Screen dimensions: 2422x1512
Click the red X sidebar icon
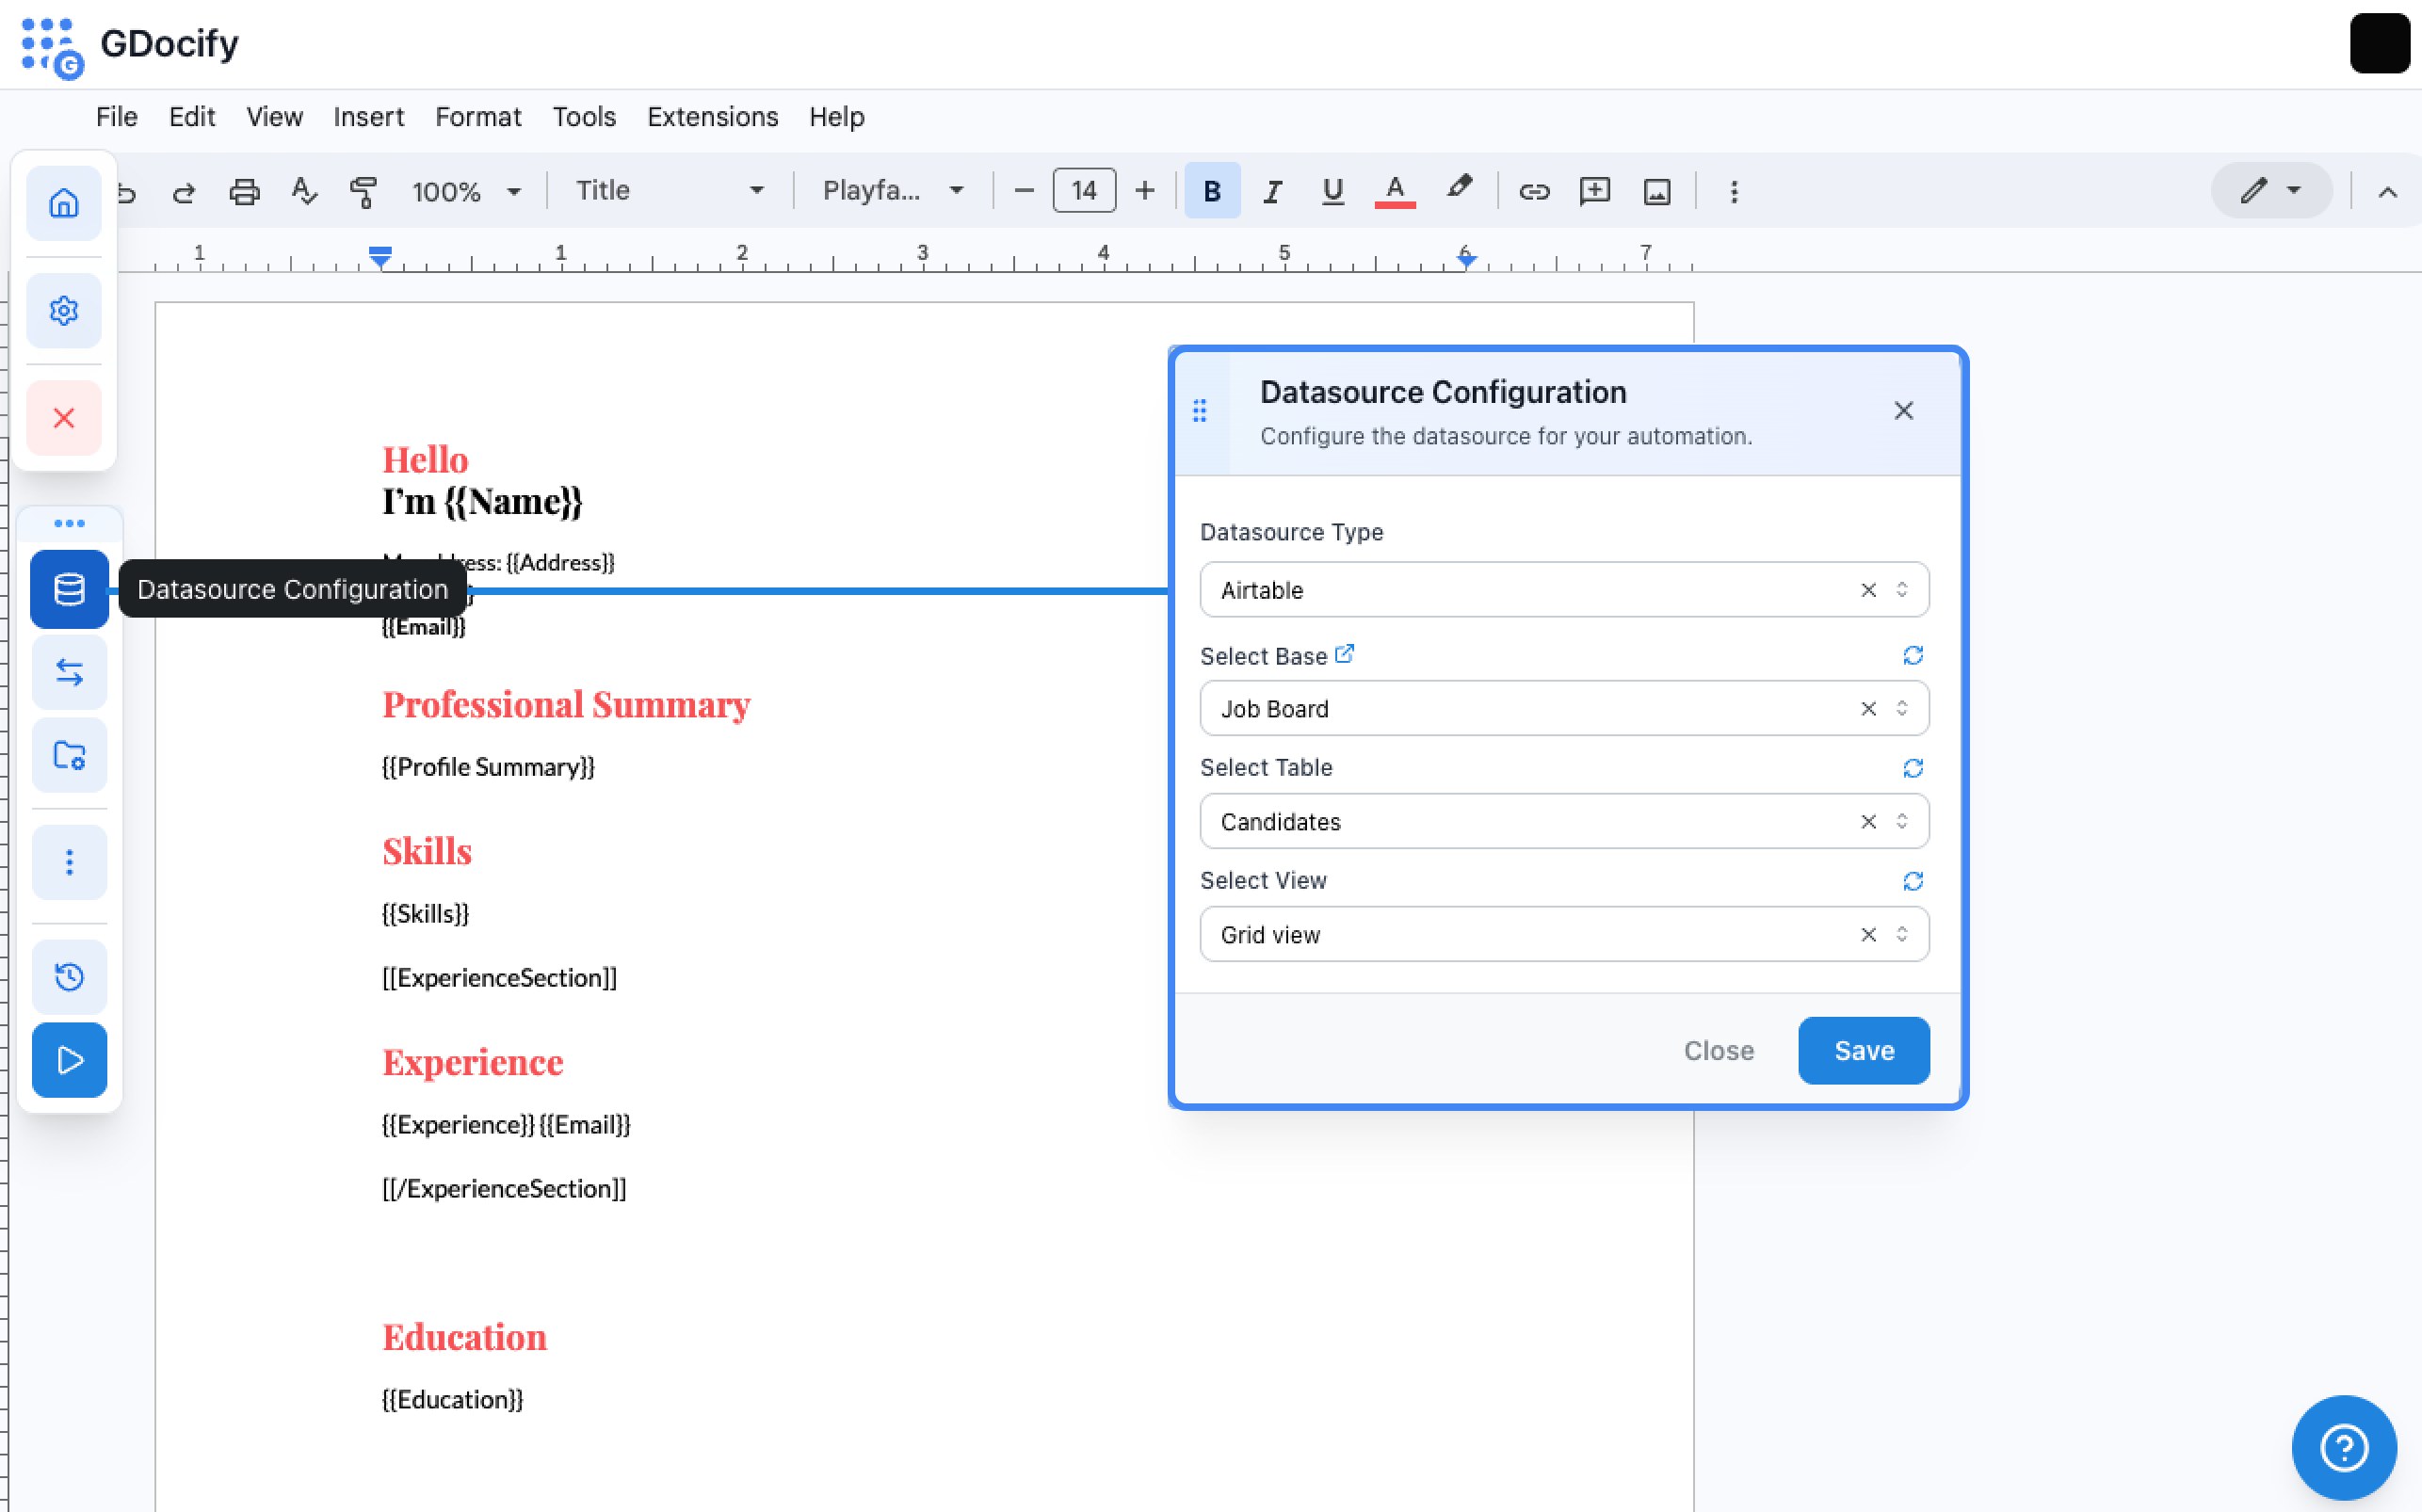coord(64,417)
